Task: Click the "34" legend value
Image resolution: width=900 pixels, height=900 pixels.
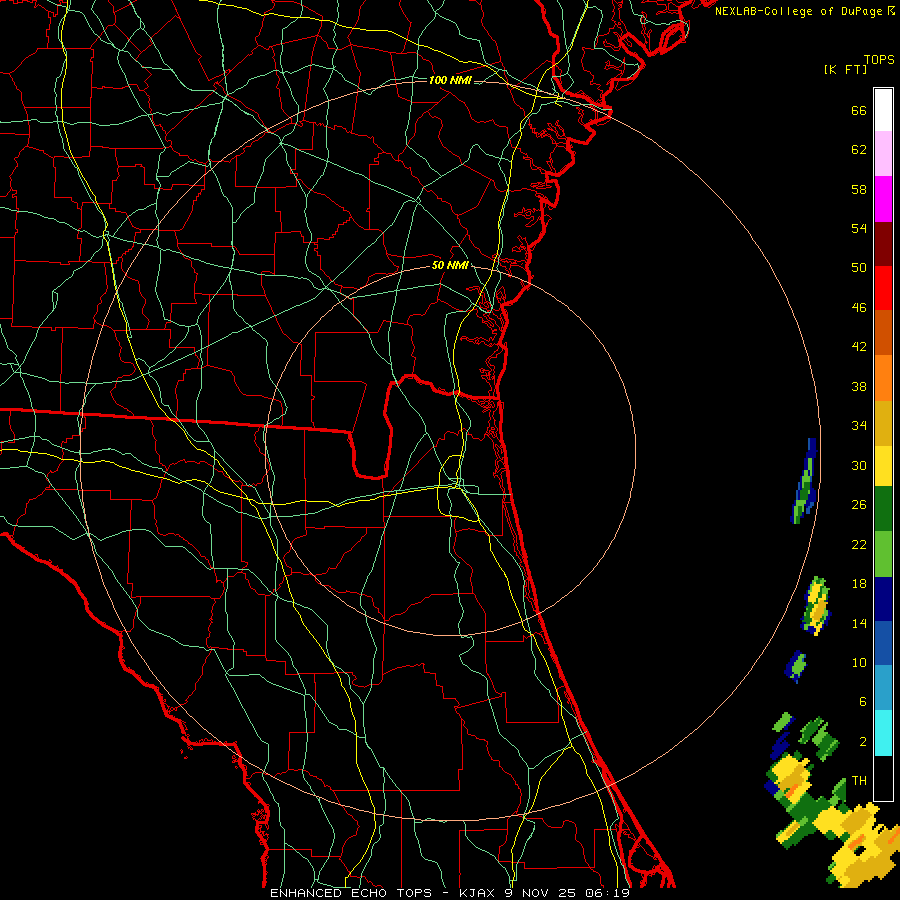Action: pos(859,426)
